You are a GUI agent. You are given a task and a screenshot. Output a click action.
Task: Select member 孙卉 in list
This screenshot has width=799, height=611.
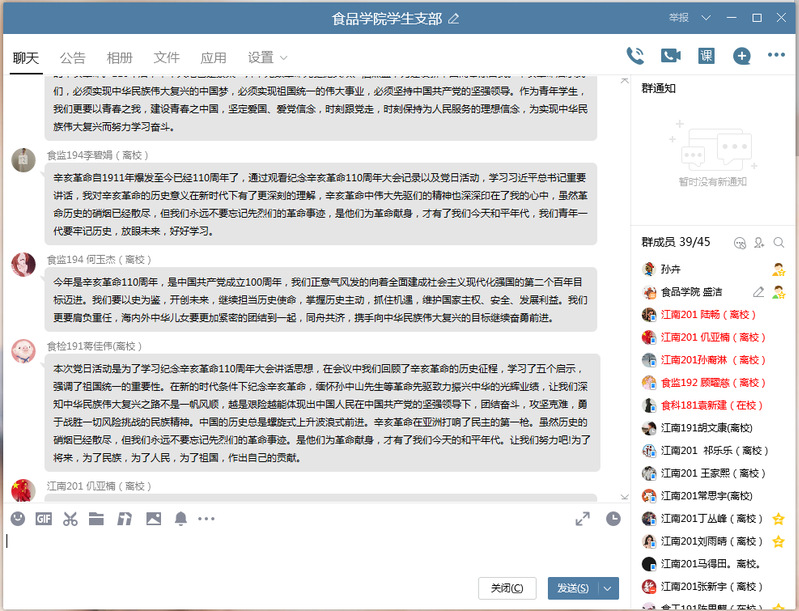[713, 269]
